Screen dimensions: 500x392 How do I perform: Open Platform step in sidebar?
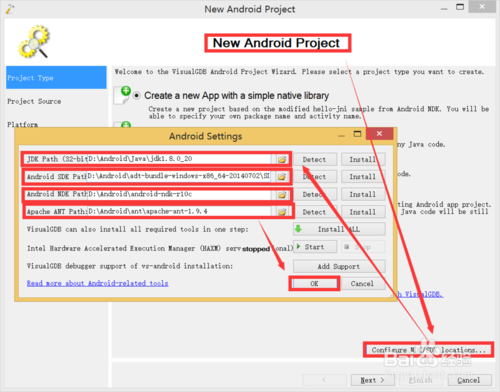coord(23,124)
